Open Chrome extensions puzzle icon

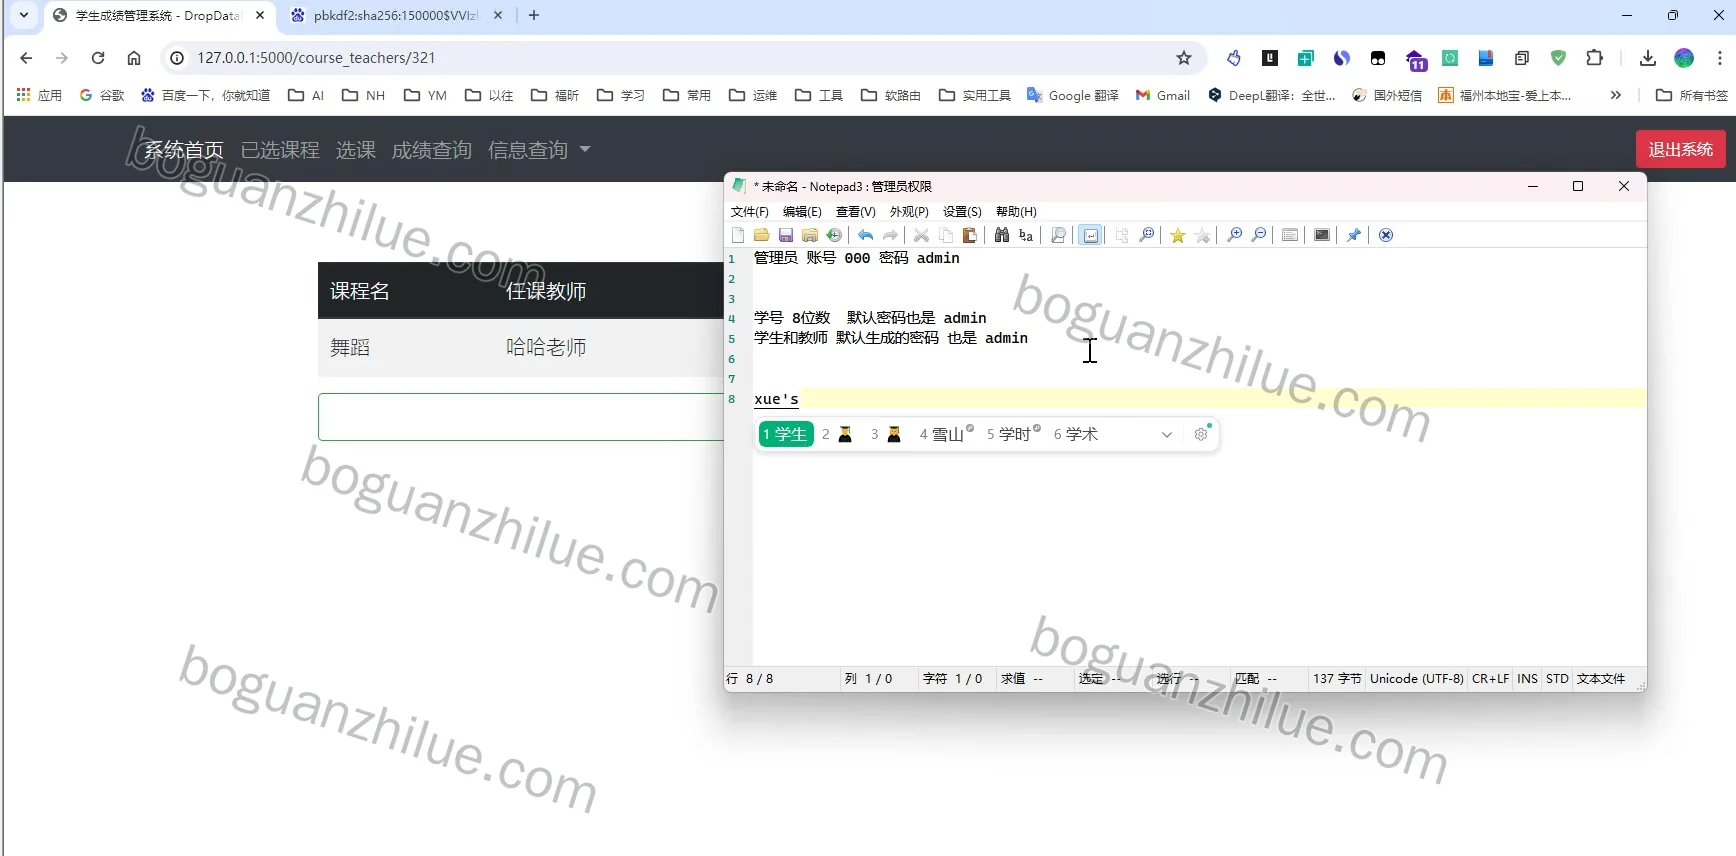click(1595, 58)
